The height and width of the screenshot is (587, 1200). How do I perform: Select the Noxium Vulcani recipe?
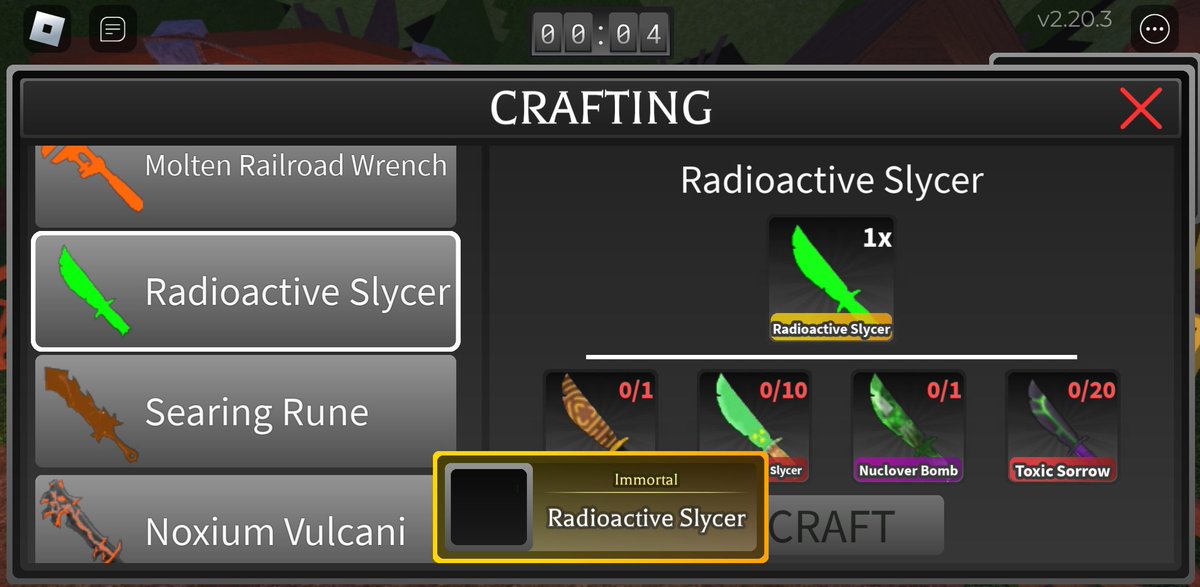(x=246, y=520)
